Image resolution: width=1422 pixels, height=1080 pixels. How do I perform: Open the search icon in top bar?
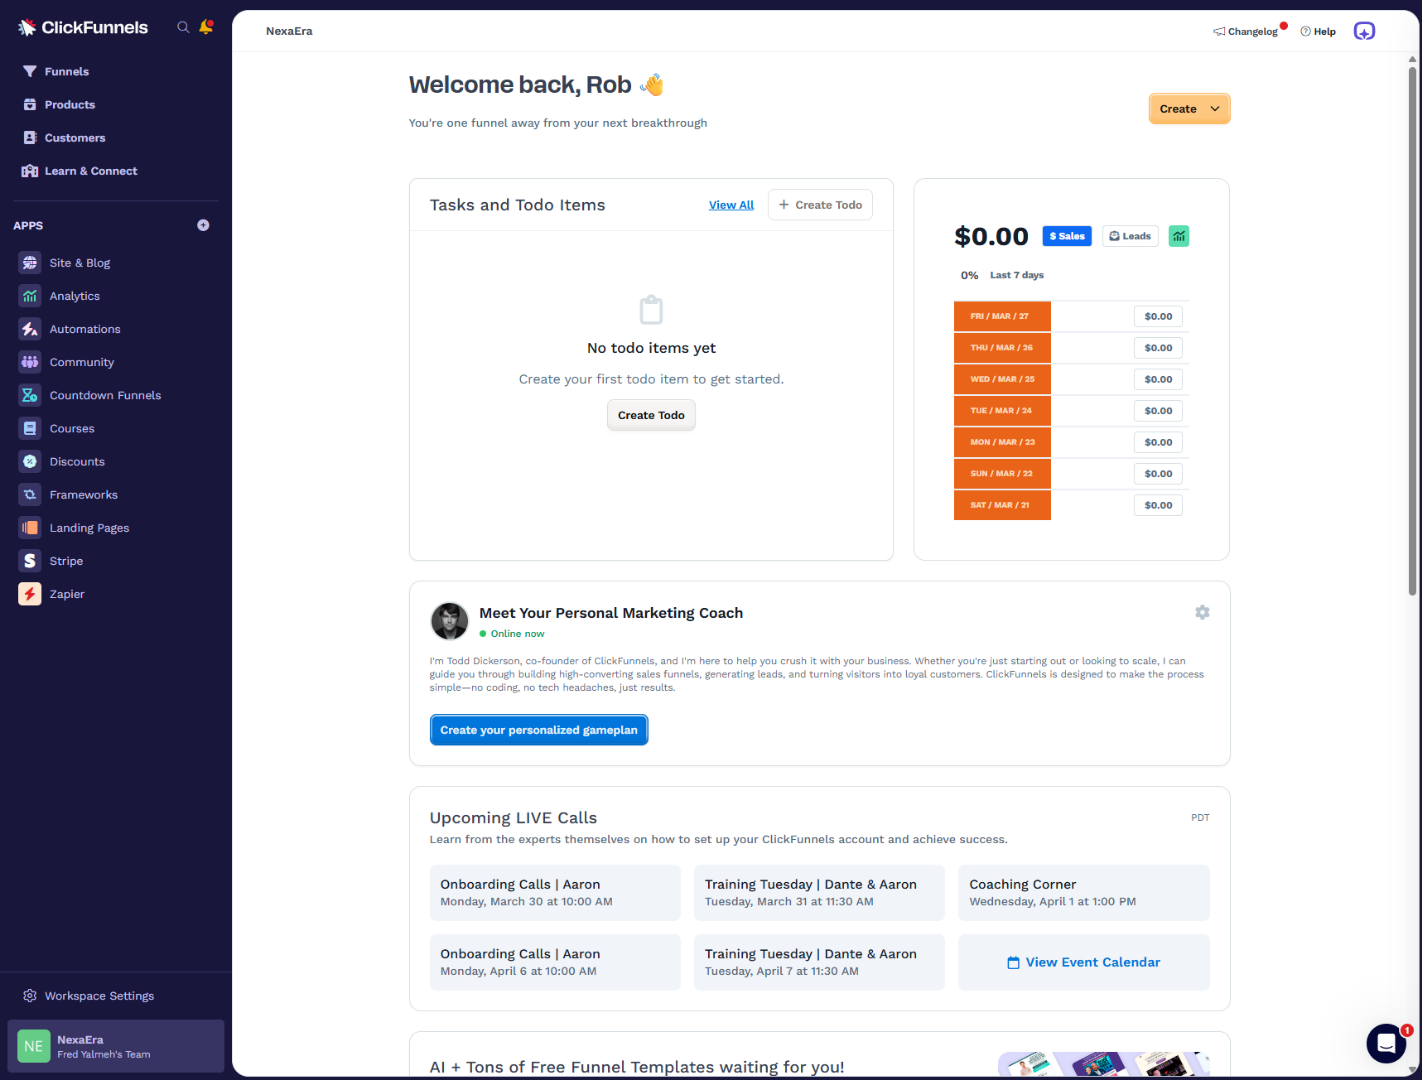coord(183,27)
